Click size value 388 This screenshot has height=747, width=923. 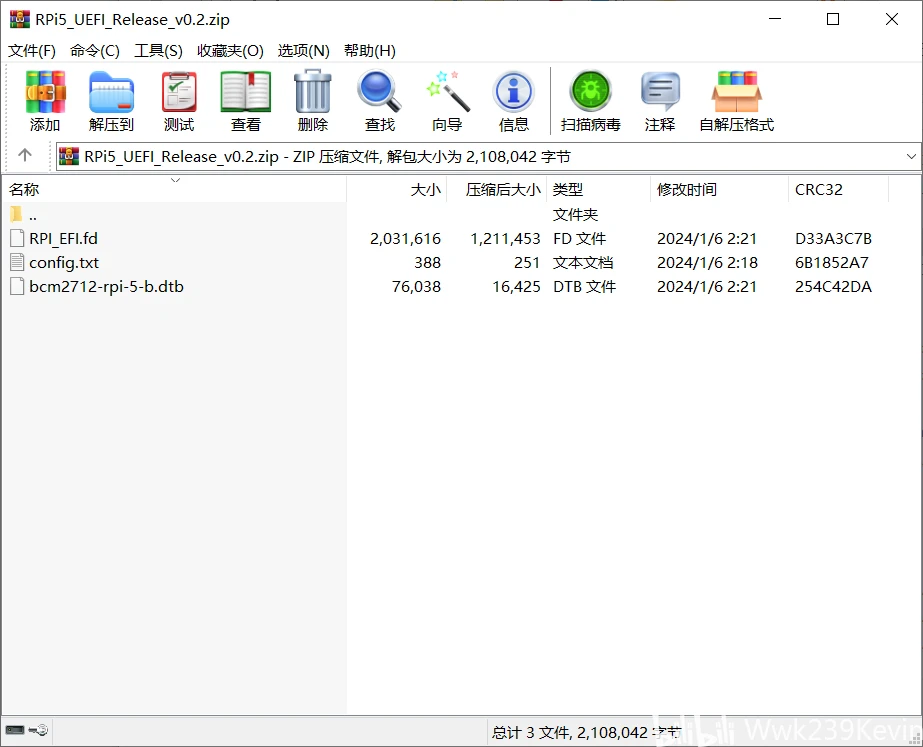point(427,263)
